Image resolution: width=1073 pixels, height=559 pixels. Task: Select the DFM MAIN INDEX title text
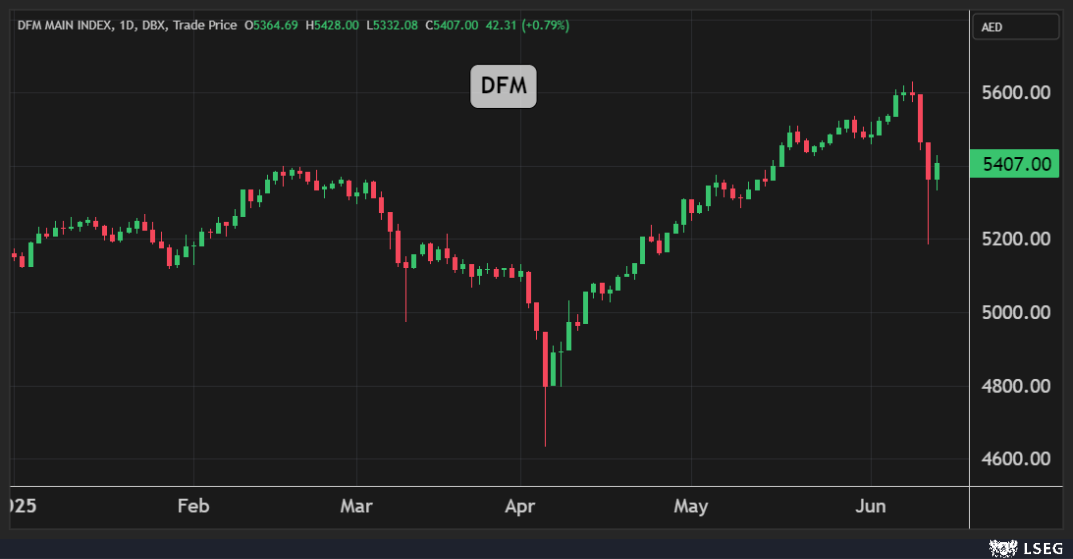[65, 25]
